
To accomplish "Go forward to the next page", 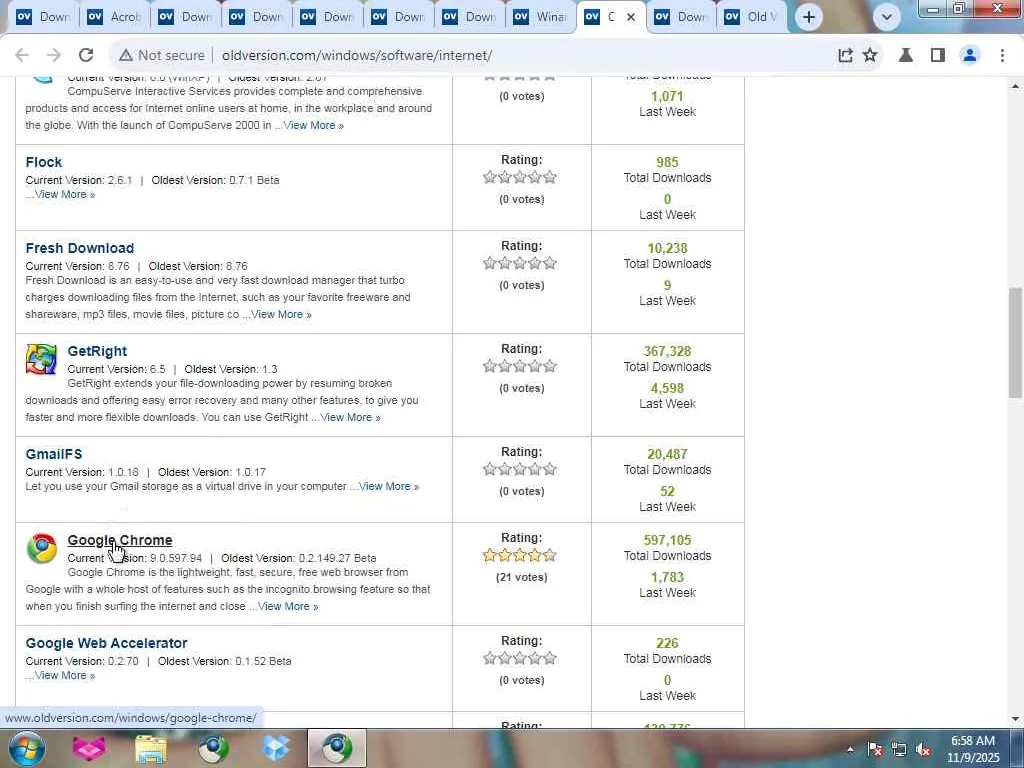I will (54, 56).
